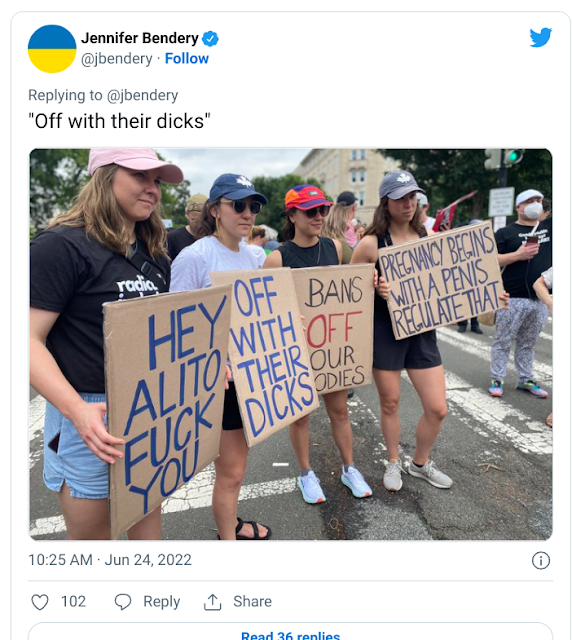Screen dimensions: 572x640
Task: Click Read 36 replies button
Action: [290, 633]
